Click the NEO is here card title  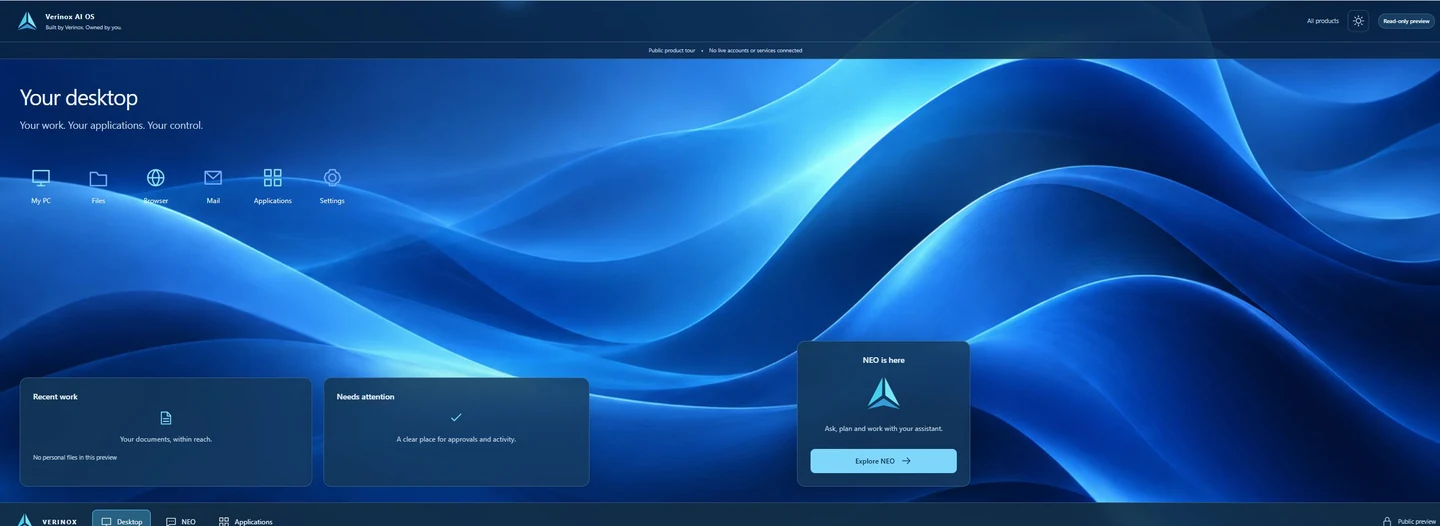(883, 360)
